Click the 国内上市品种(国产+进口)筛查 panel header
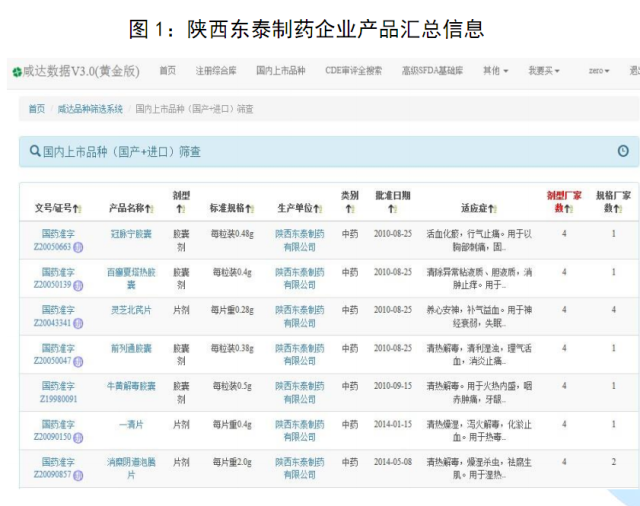 [329, 152]
